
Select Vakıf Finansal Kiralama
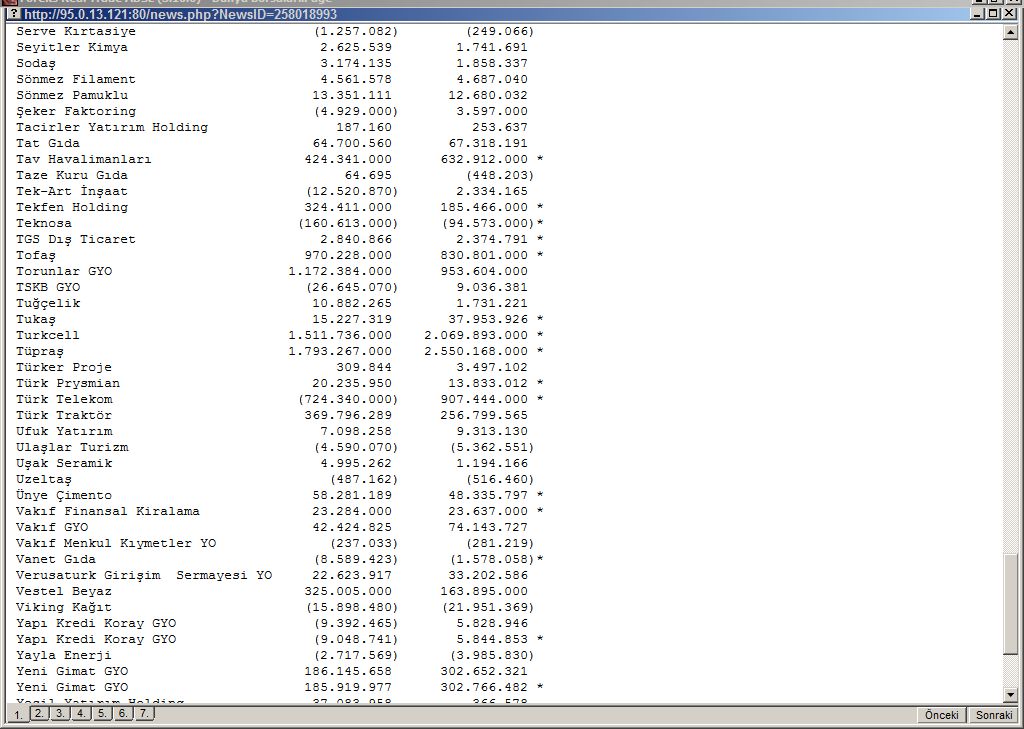tap(108, 511)
